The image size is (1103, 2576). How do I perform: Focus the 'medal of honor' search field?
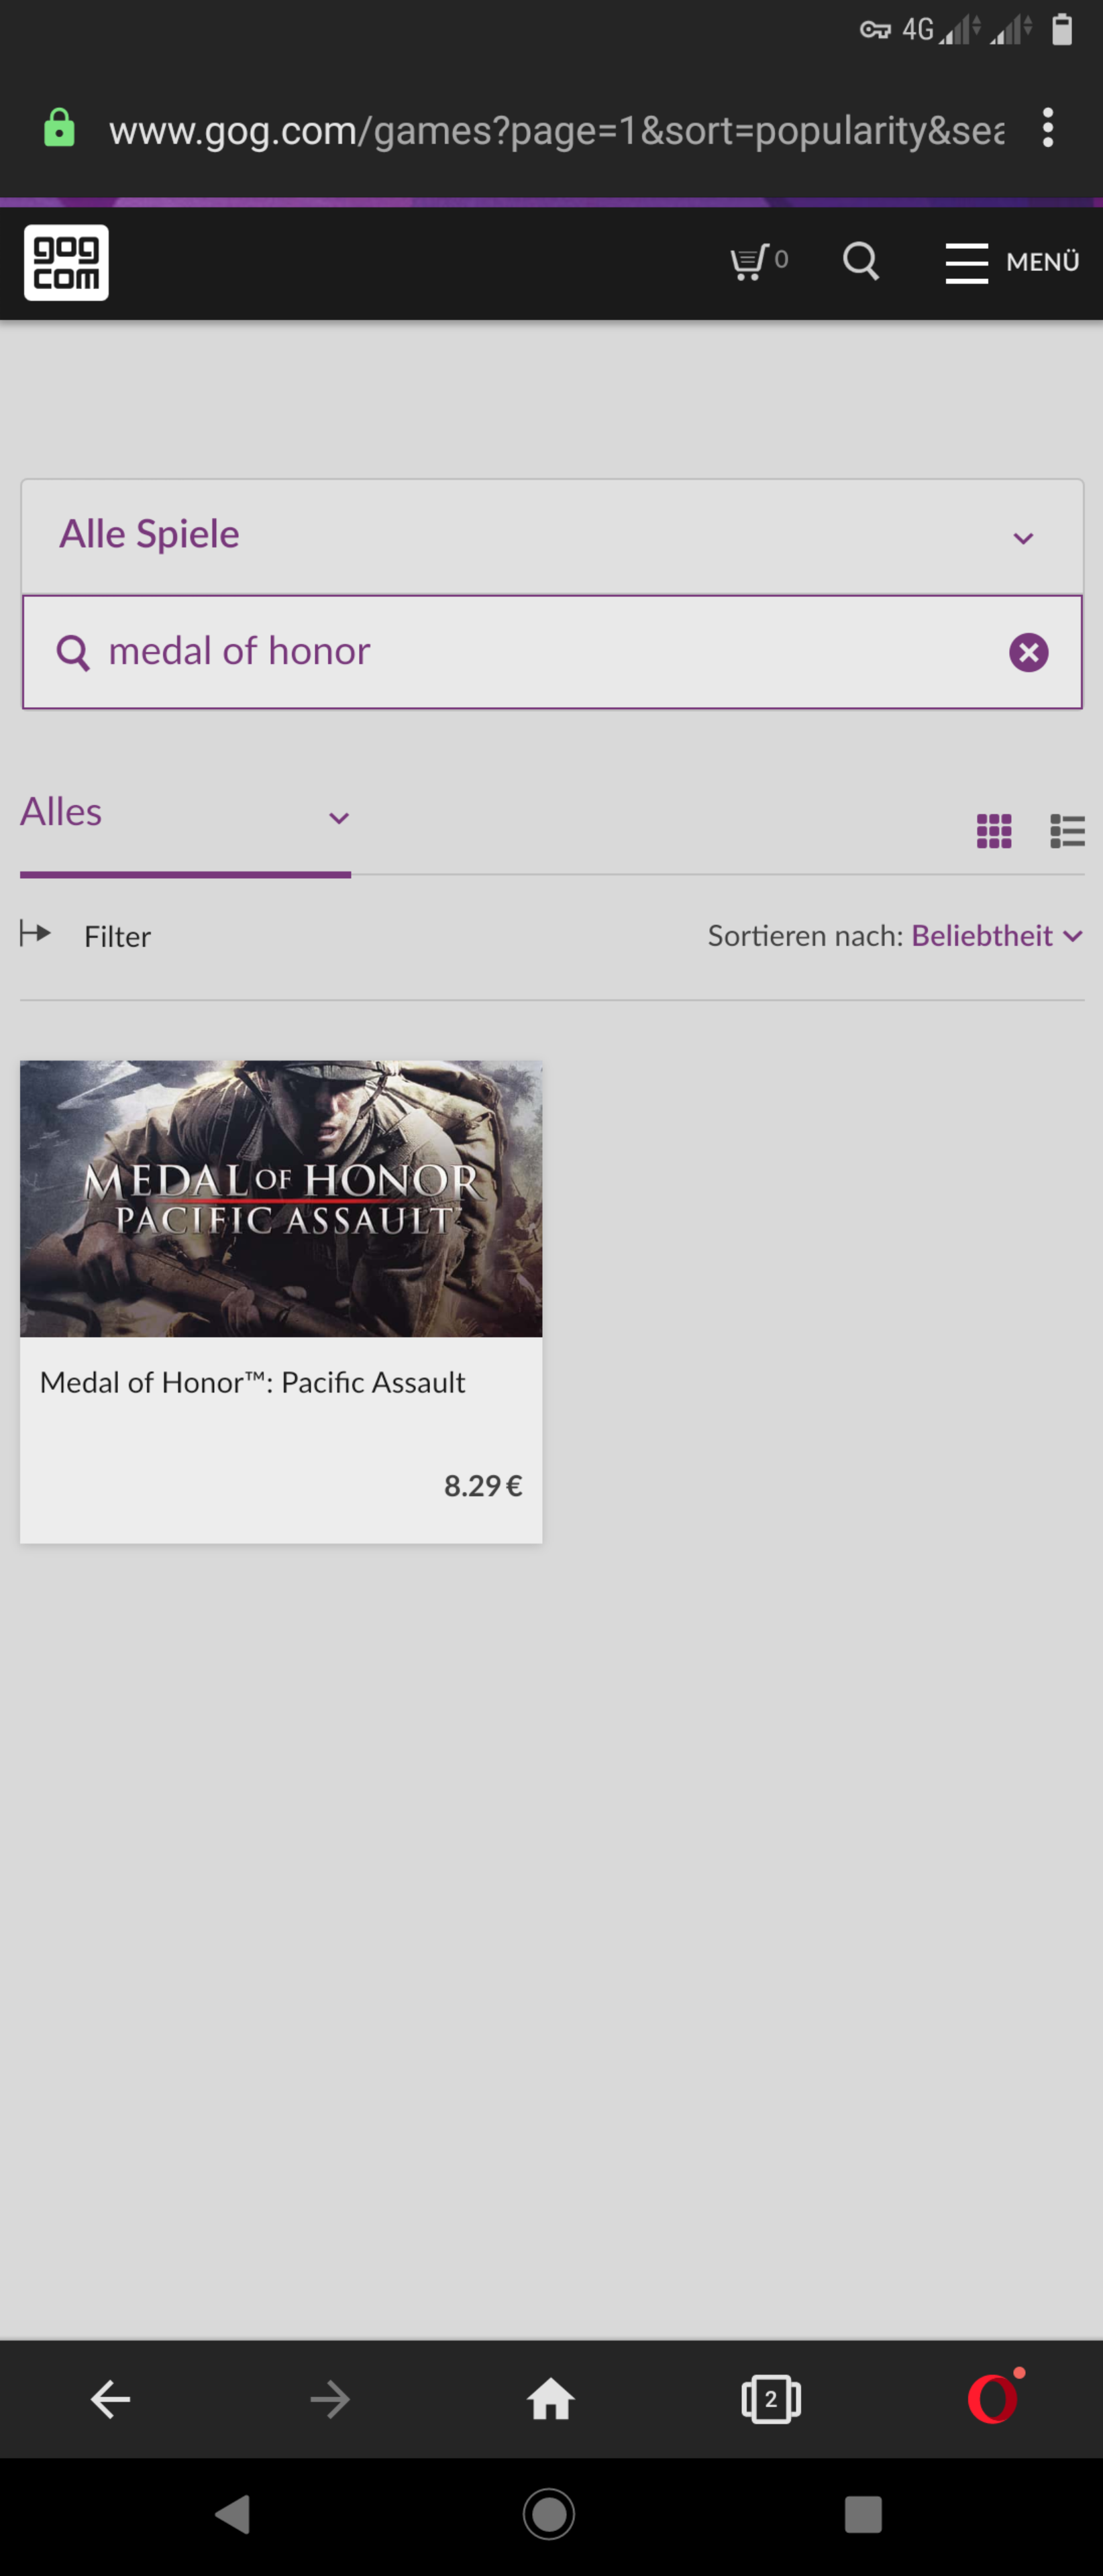click(x=552, y=652)
